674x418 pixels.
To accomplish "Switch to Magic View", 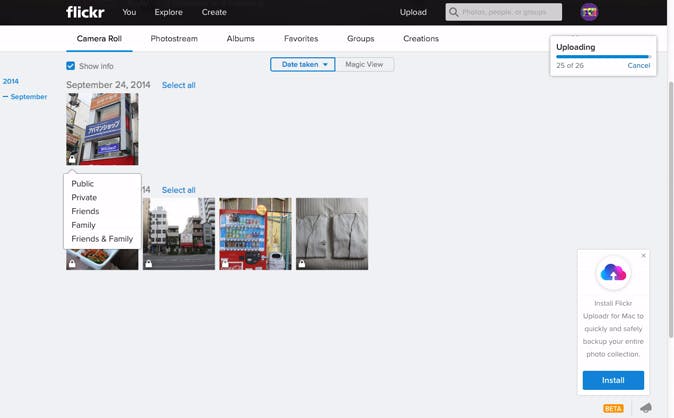I will point(364,65).
